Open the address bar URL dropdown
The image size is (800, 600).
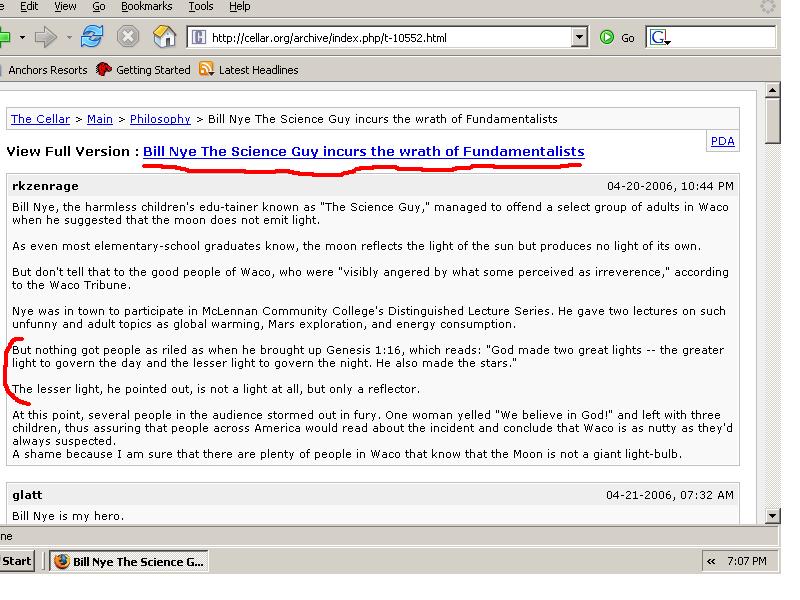tap(579, 37)
